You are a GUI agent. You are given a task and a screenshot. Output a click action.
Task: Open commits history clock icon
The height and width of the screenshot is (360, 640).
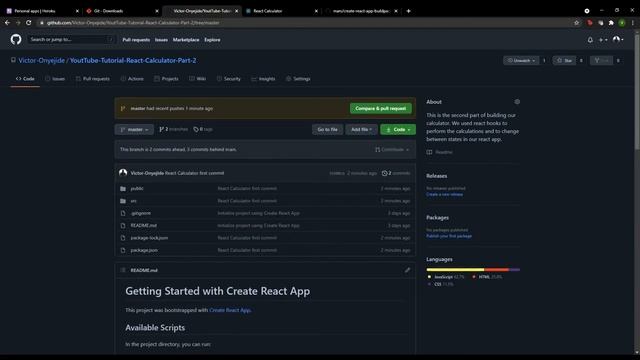[384, 173]
